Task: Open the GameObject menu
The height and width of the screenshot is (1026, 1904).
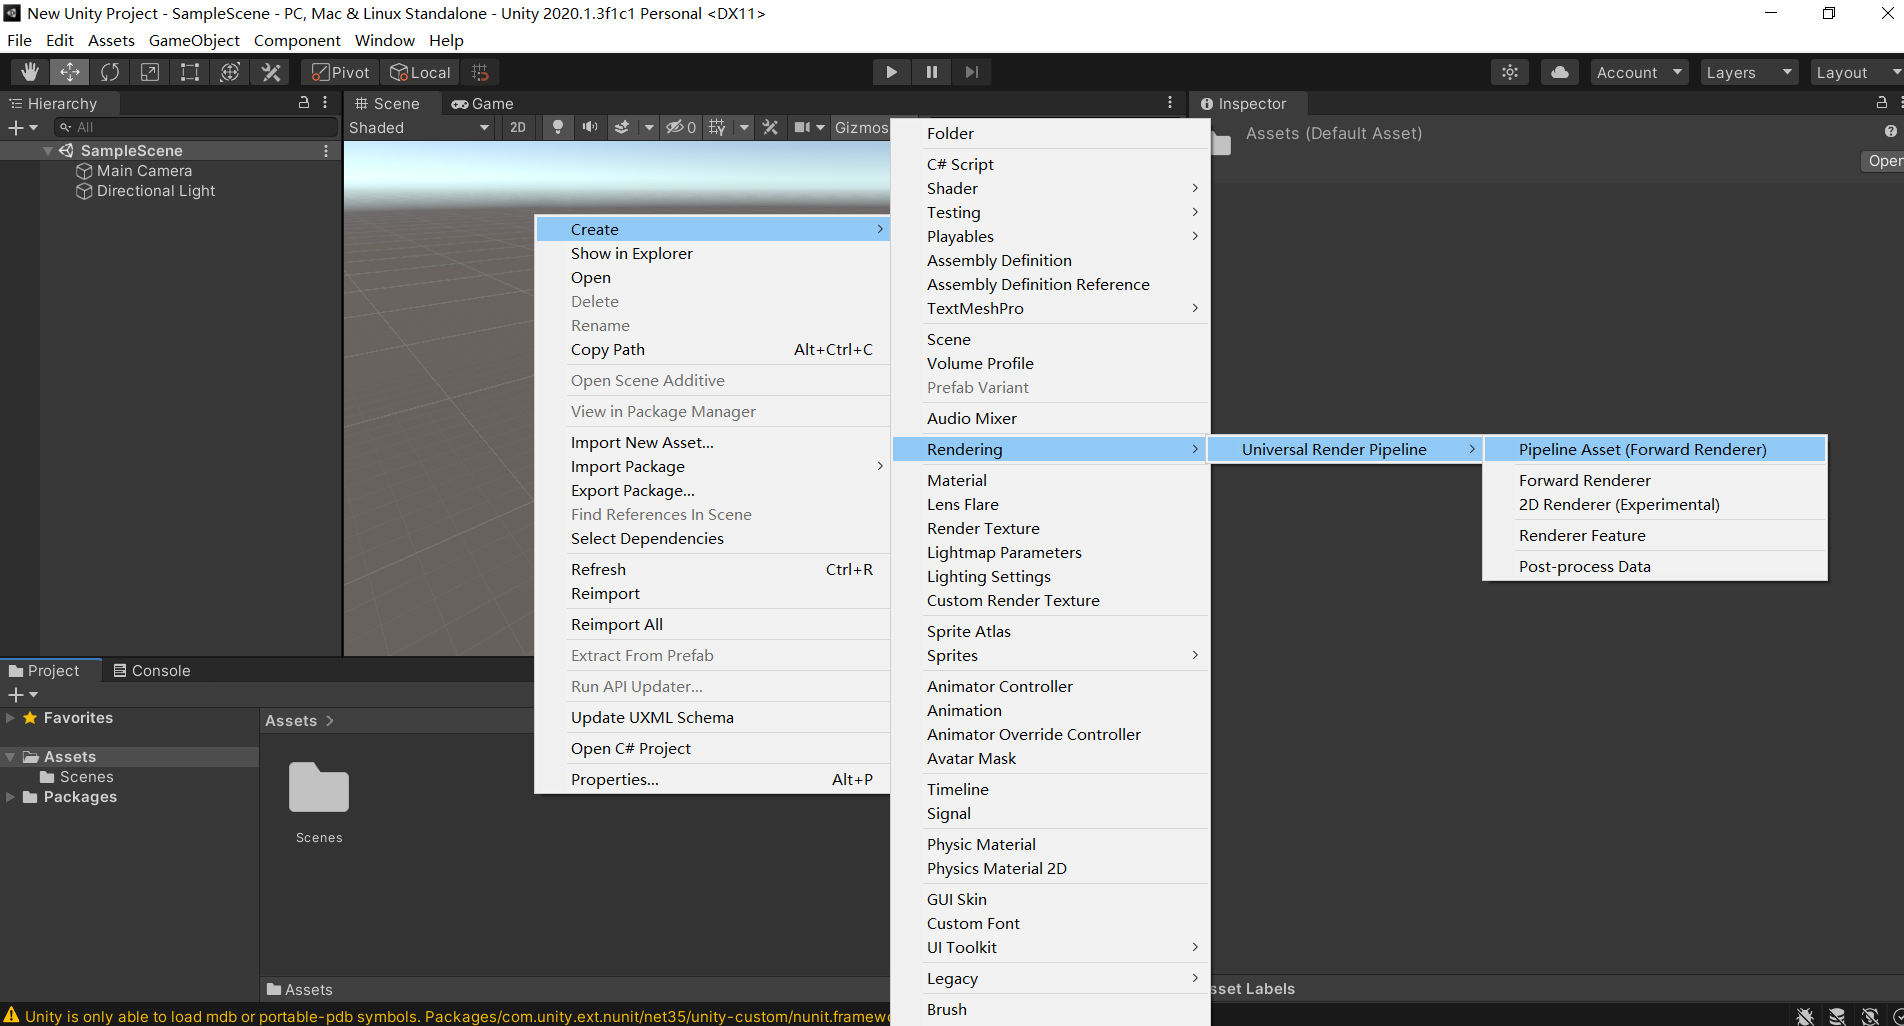Action: [x=194, y=40]
